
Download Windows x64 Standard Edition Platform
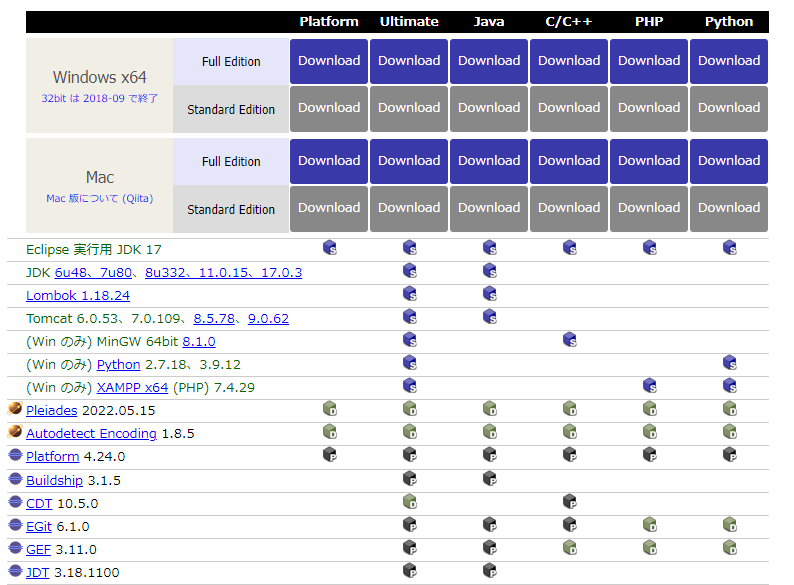coord(329,108)
